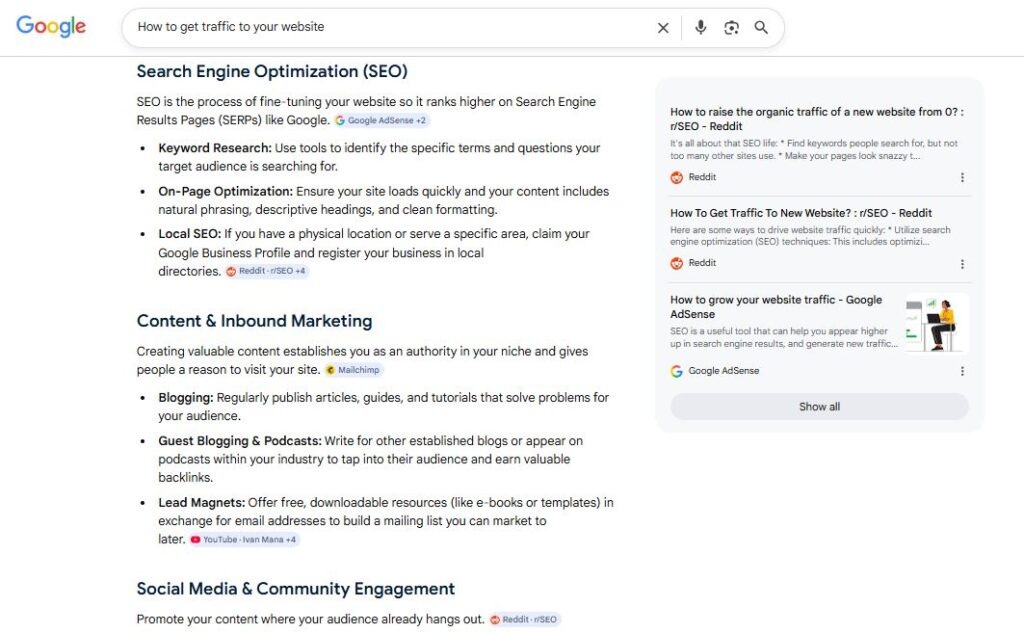Open Google Lens image search icon
The image size is (1024, 633).
tap(731, 27)
